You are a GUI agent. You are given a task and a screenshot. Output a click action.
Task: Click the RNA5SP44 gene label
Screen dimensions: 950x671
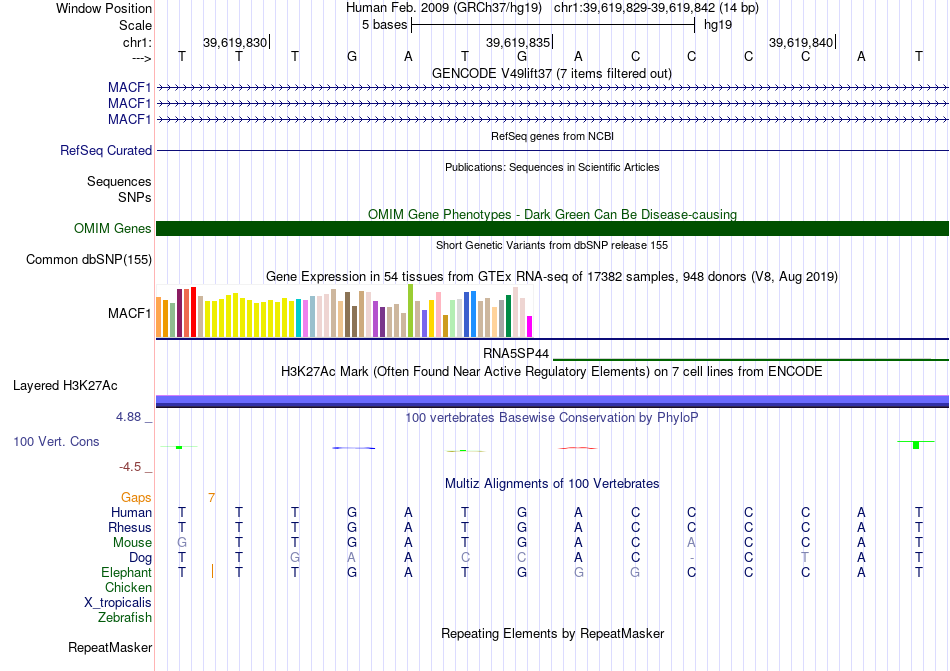click(x=516, y=353)
